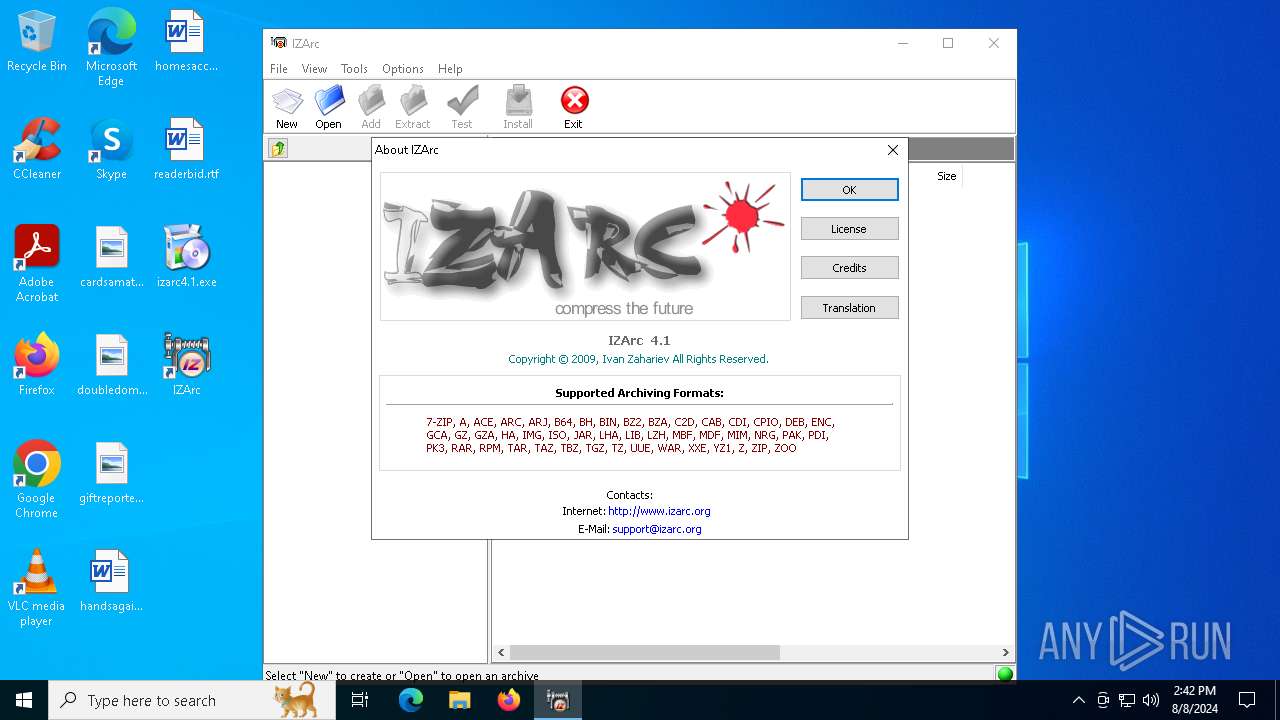Select readerbid.rtf desktop file
This screenshot has width=1280, height=720.
186,150
